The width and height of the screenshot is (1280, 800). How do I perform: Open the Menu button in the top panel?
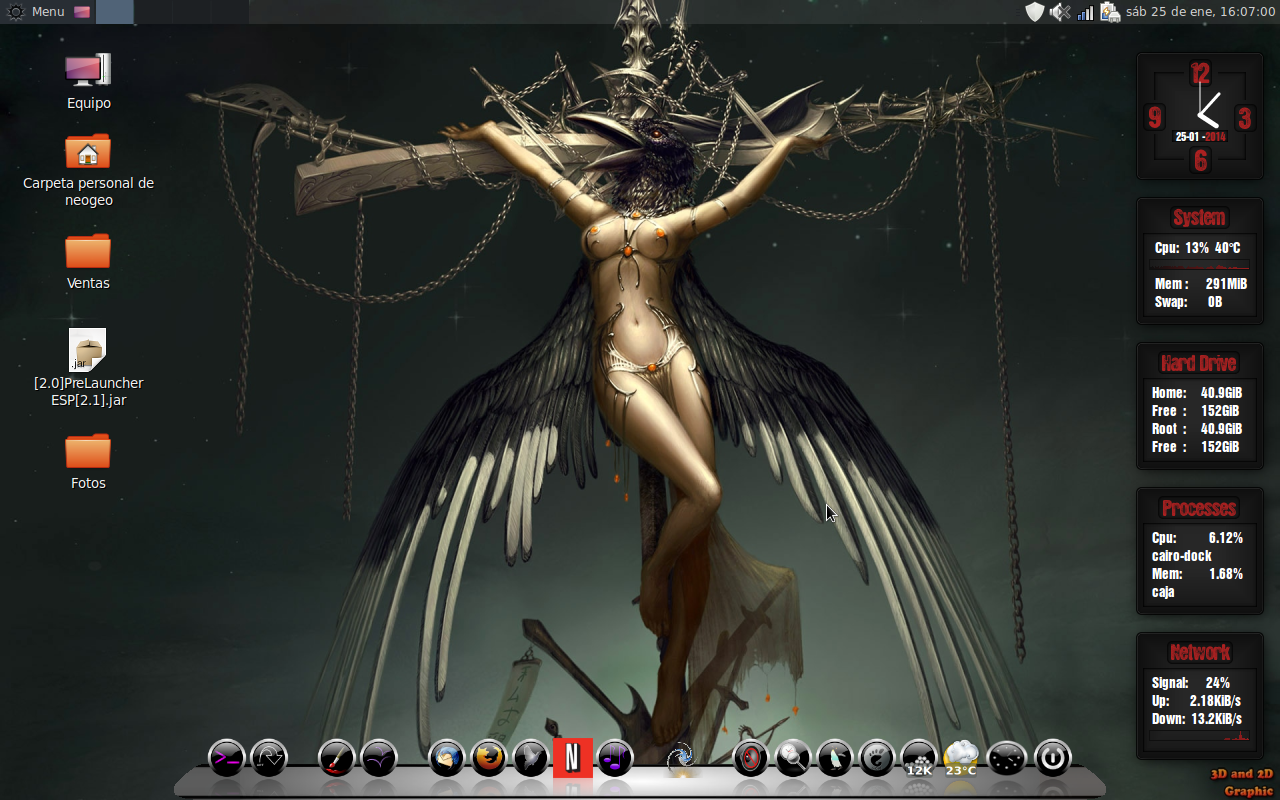coord(36,12)
